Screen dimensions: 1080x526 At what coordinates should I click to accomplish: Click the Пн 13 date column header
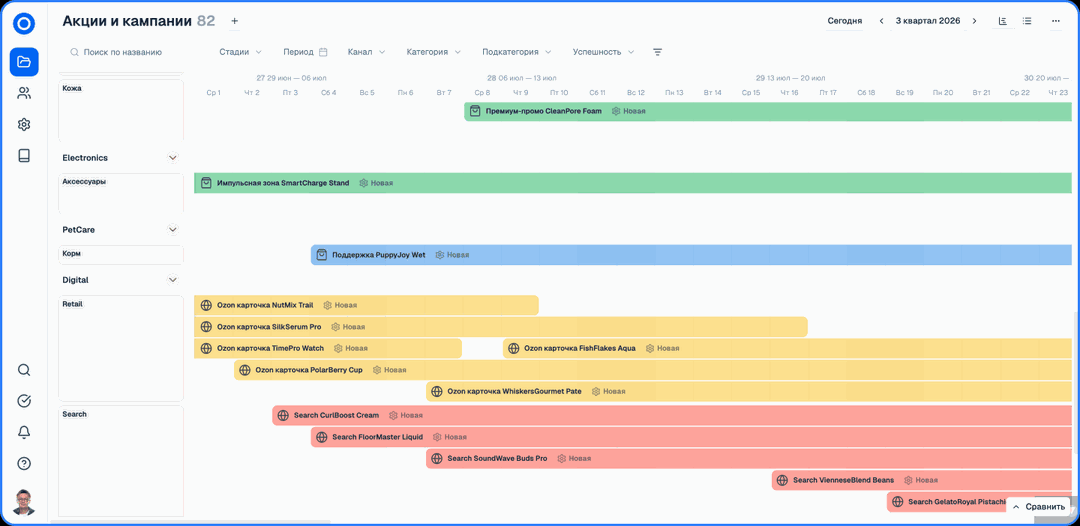point(674,92)
